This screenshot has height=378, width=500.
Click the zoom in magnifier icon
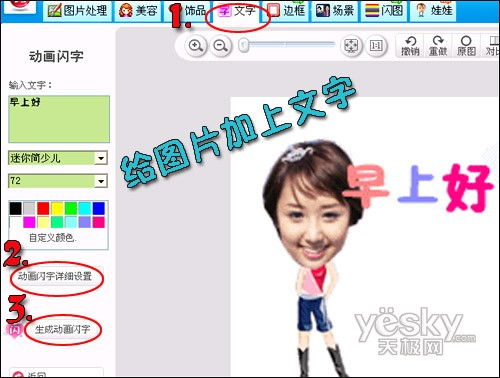coord(196,45)
